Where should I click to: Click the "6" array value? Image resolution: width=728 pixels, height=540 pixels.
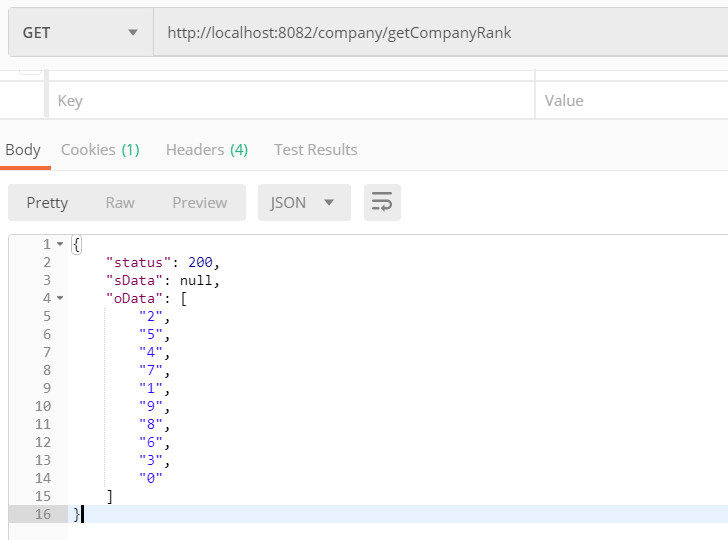click(151, 442)
